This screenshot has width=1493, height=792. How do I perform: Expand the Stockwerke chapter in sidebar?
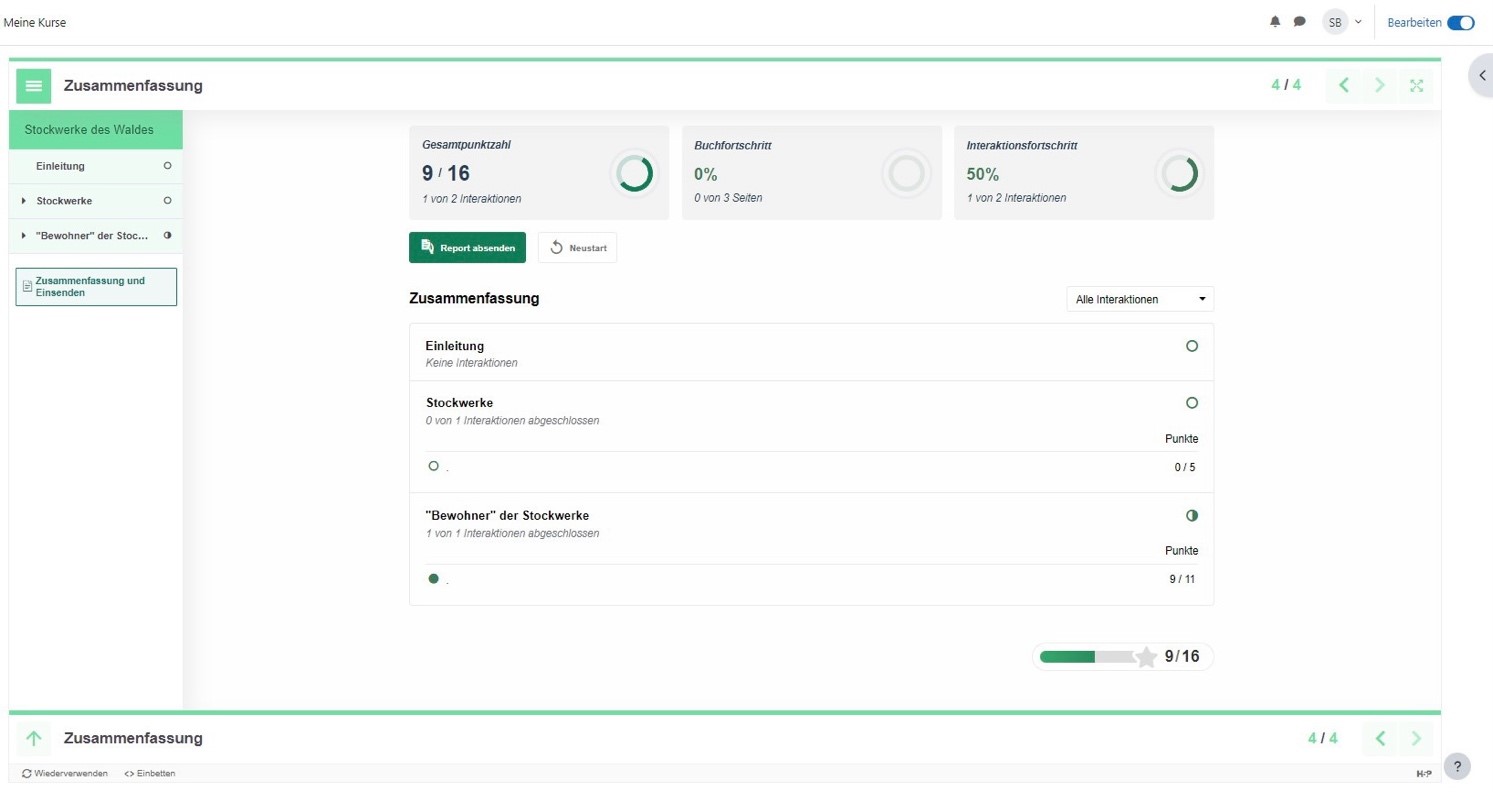tap(24, 201)
